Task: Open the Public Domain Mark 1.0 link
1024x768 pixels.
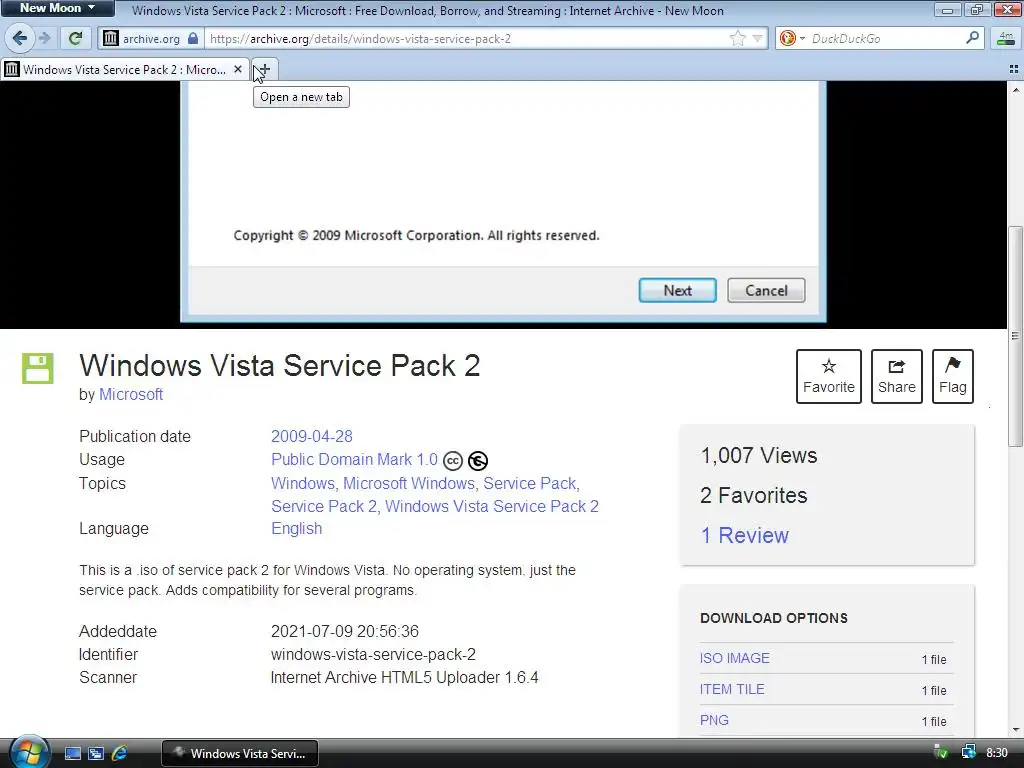Action: pos(354,460)
